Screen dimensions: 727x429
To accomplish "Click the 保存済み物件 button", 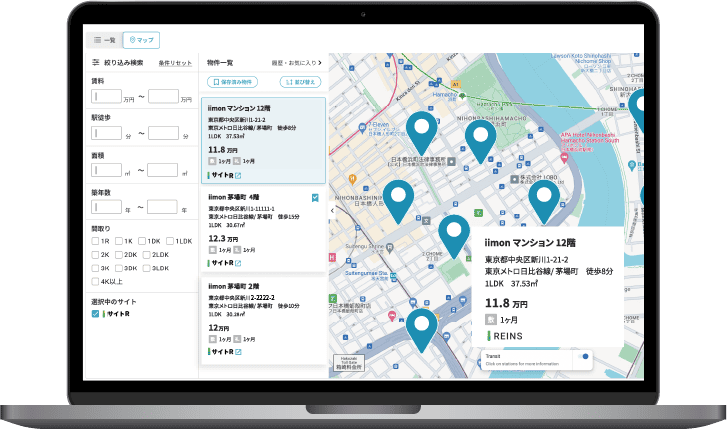I will coord(235,82).
